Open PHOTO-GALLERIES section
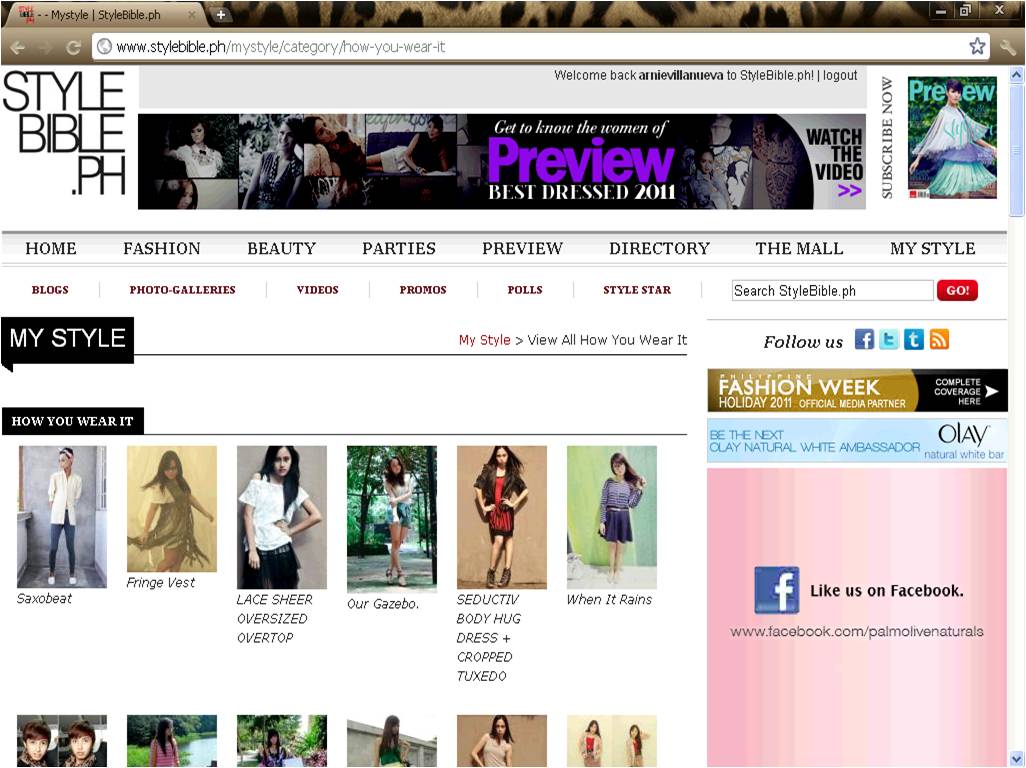 [183, 290]
